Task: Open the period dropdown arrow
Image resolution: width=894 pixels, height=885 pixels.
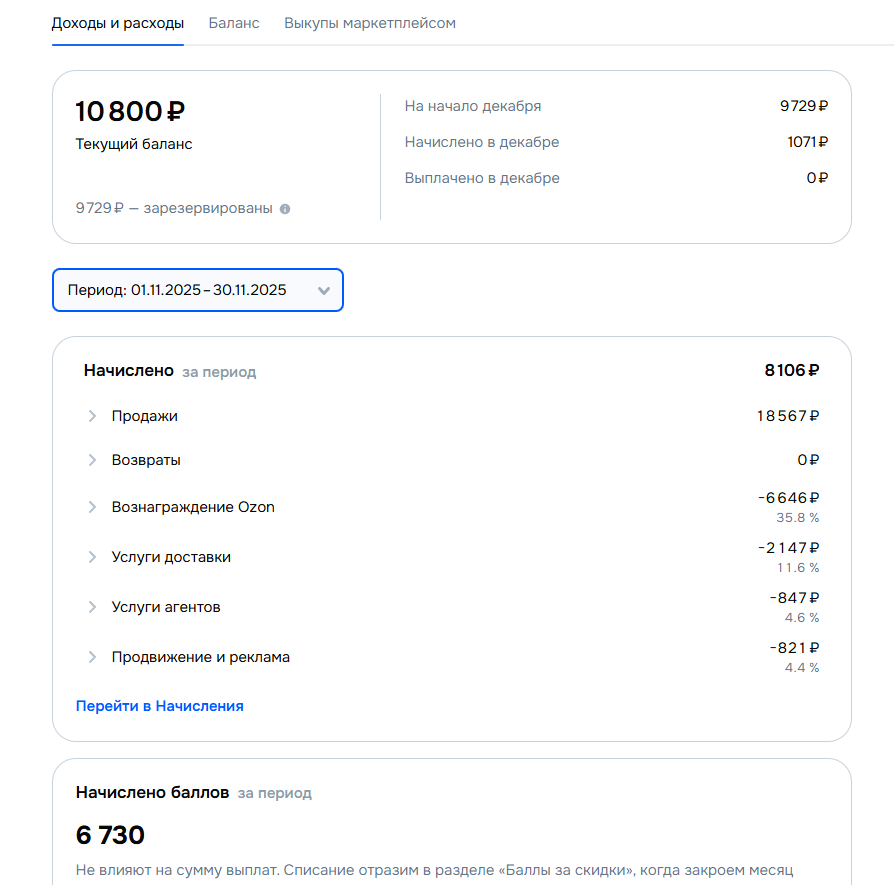Action: pyautogui.click(x=323, y=291)
